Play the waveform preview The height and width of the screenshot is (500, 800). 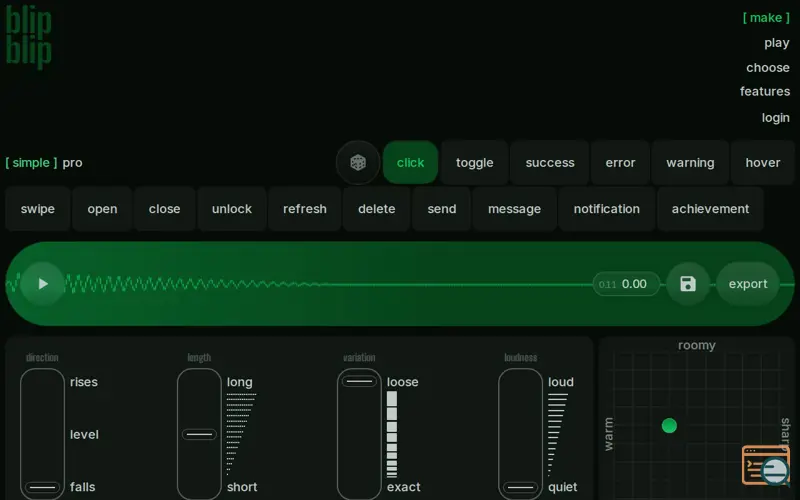pyautogui.click(x=43, y=284)
